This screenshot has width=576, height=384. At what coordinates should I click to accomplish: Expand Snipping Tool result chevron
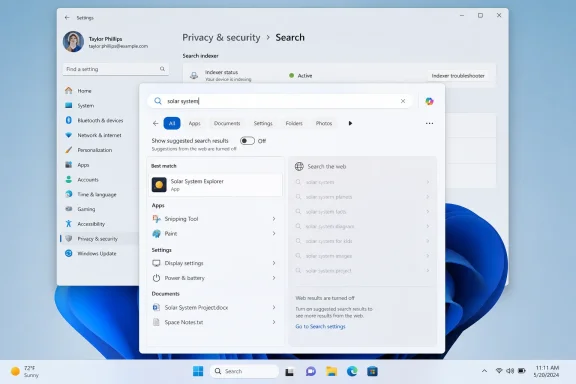click(274, 219)
